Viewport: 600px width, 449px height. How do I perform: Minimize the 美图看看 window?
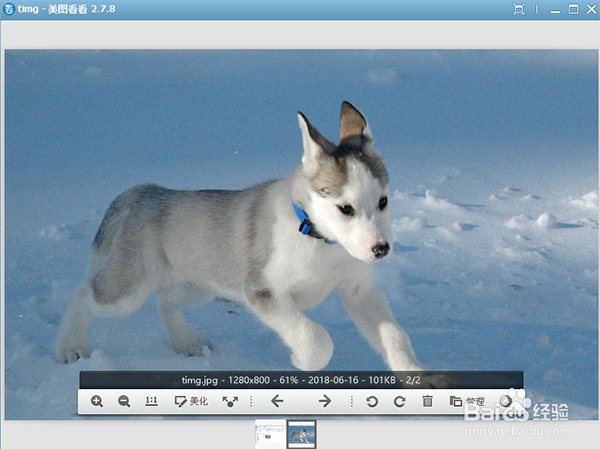click(x=556, y=9)
